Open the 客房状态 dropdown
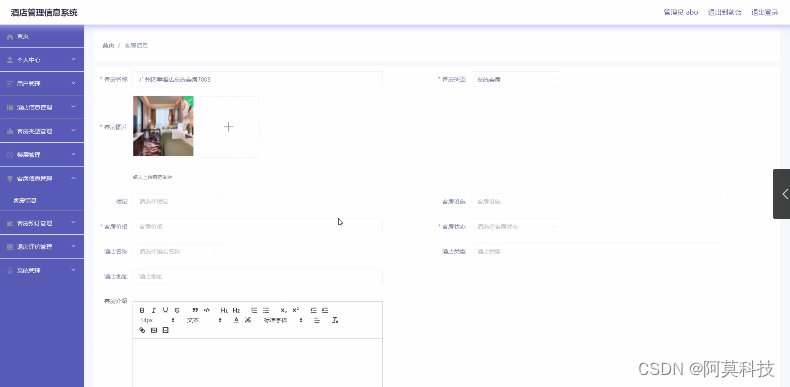This screenshot has width=790, height=387. click(515, 226)
